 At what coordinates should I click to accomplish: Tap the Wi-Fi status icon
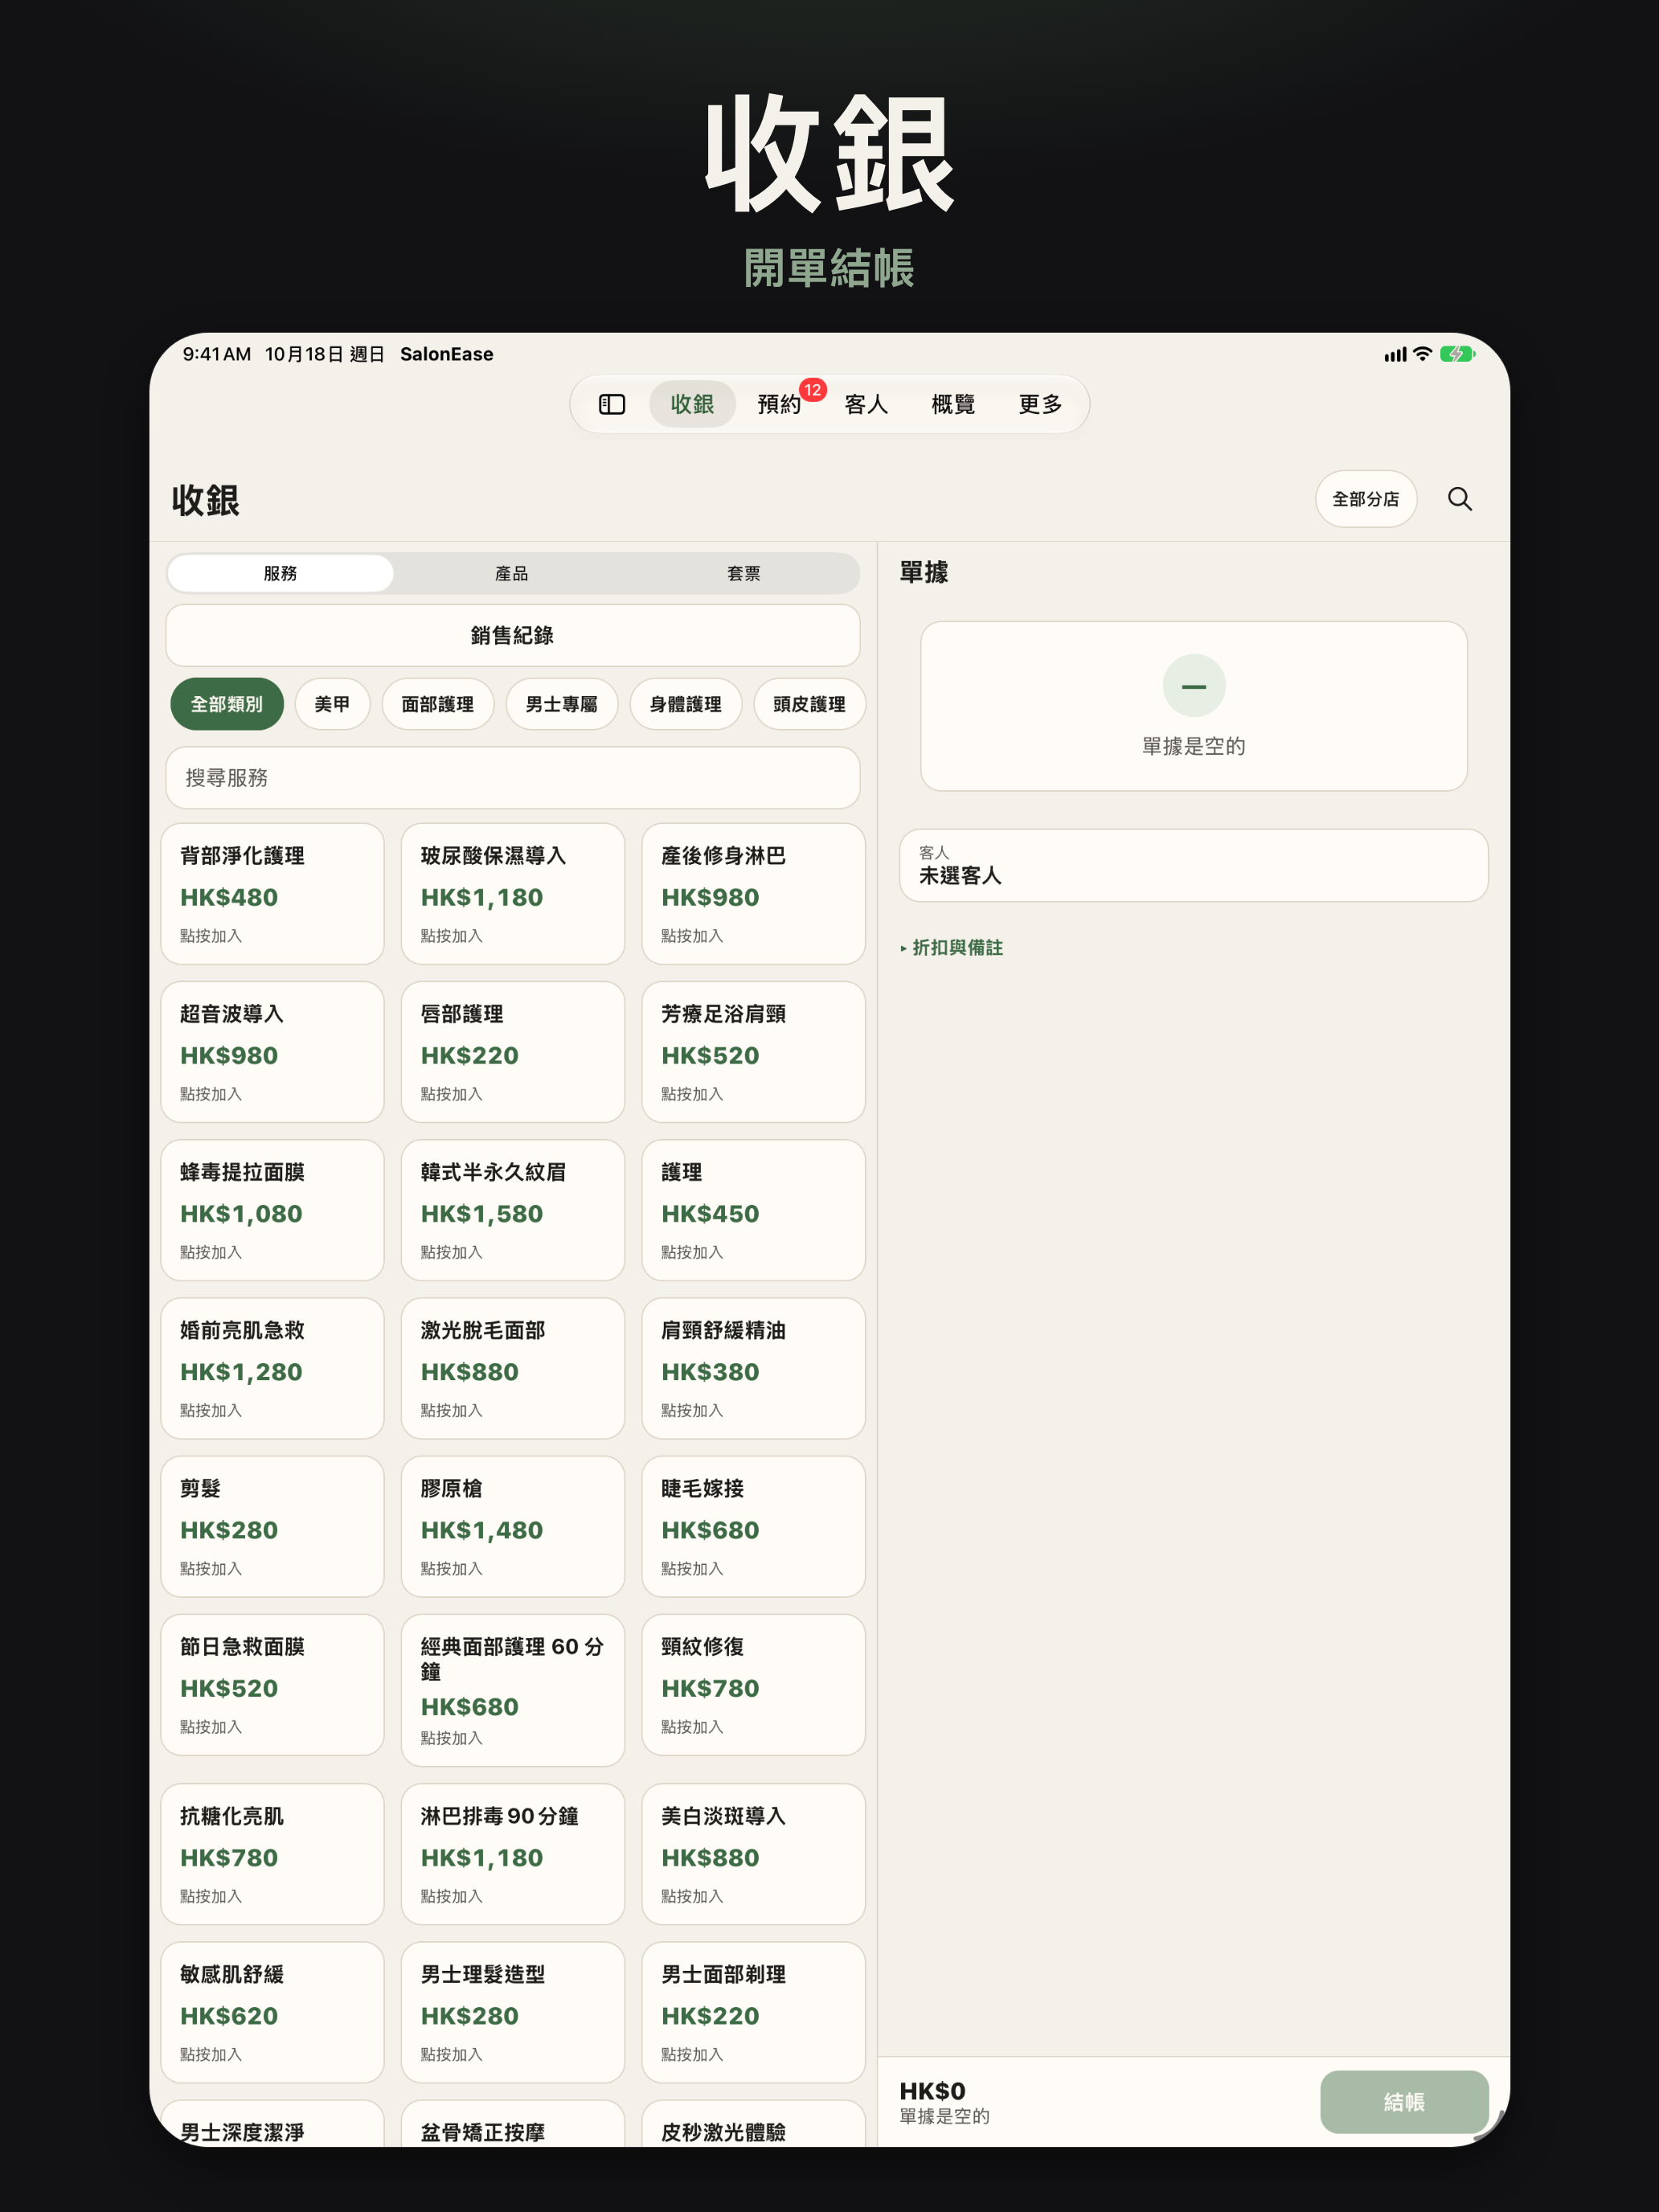tap(1421, 354)
